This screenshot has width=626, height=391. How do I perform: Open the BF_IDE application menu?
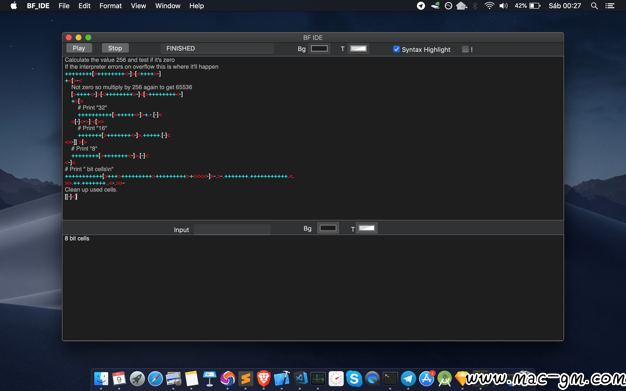[38, 6]
